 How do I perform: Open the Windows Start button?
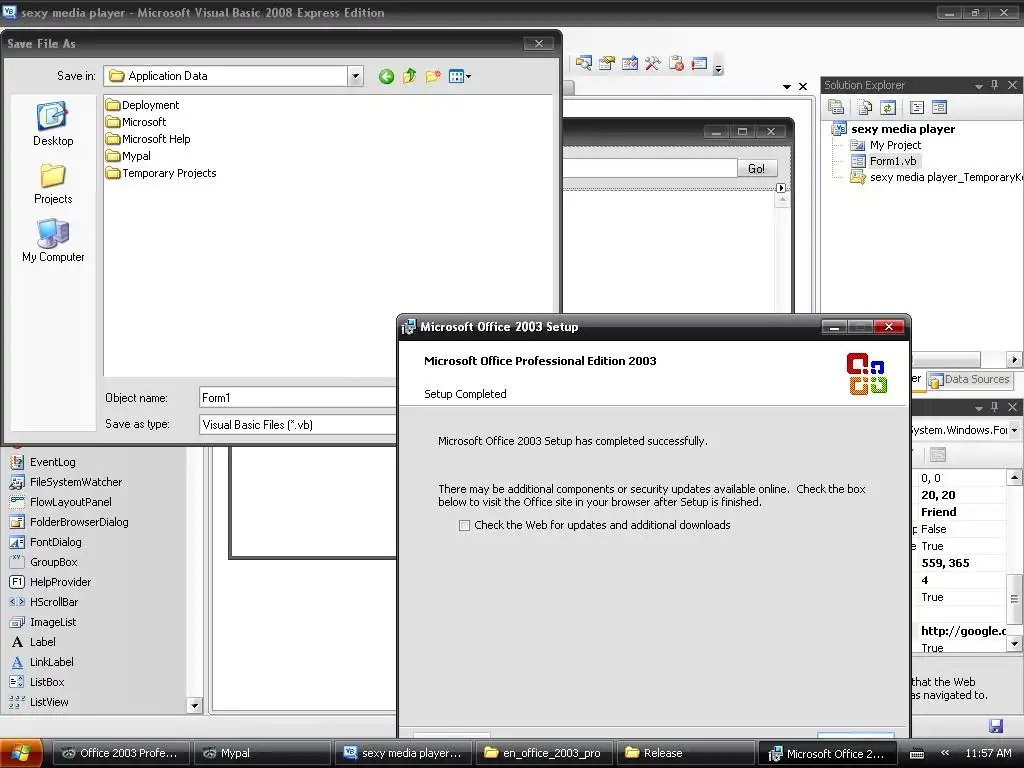22,753
